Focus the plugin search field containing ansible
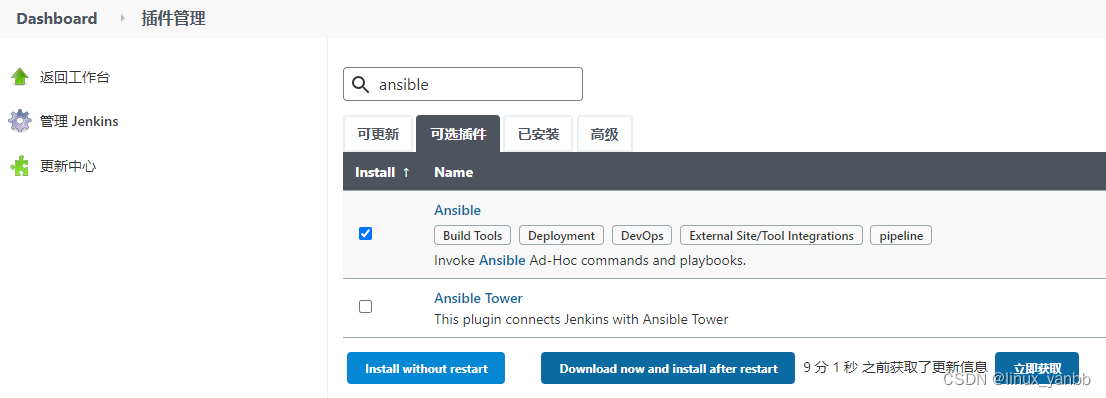 pos(463,85)
